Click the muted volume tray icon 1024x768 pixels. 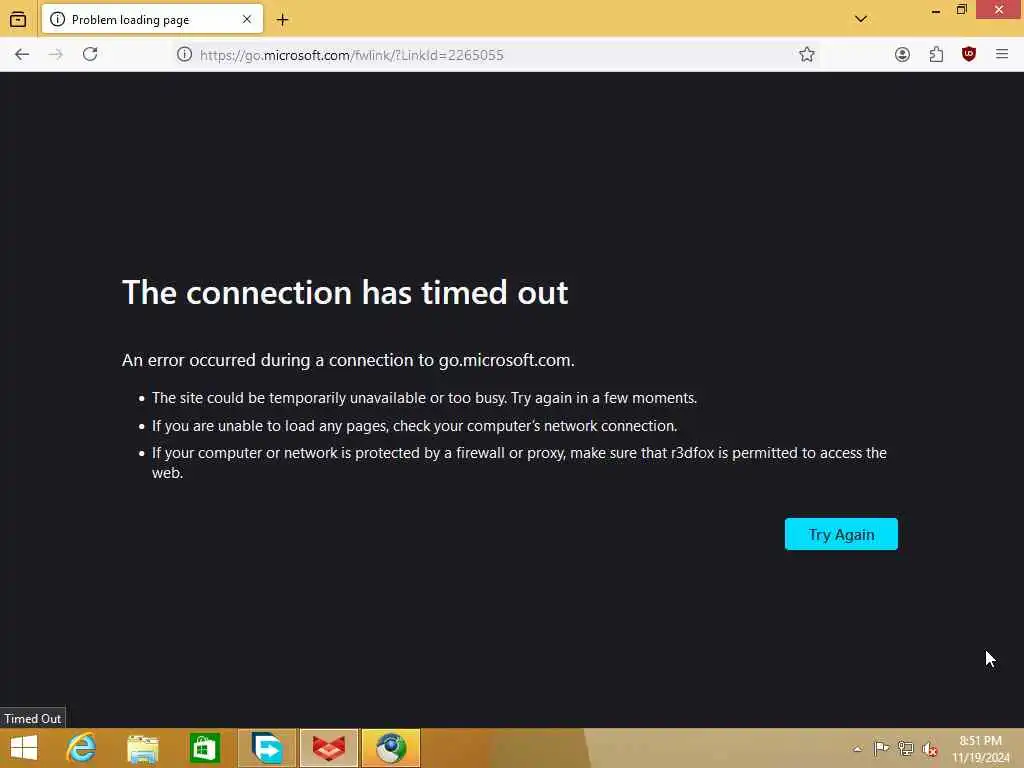point(929,749)
